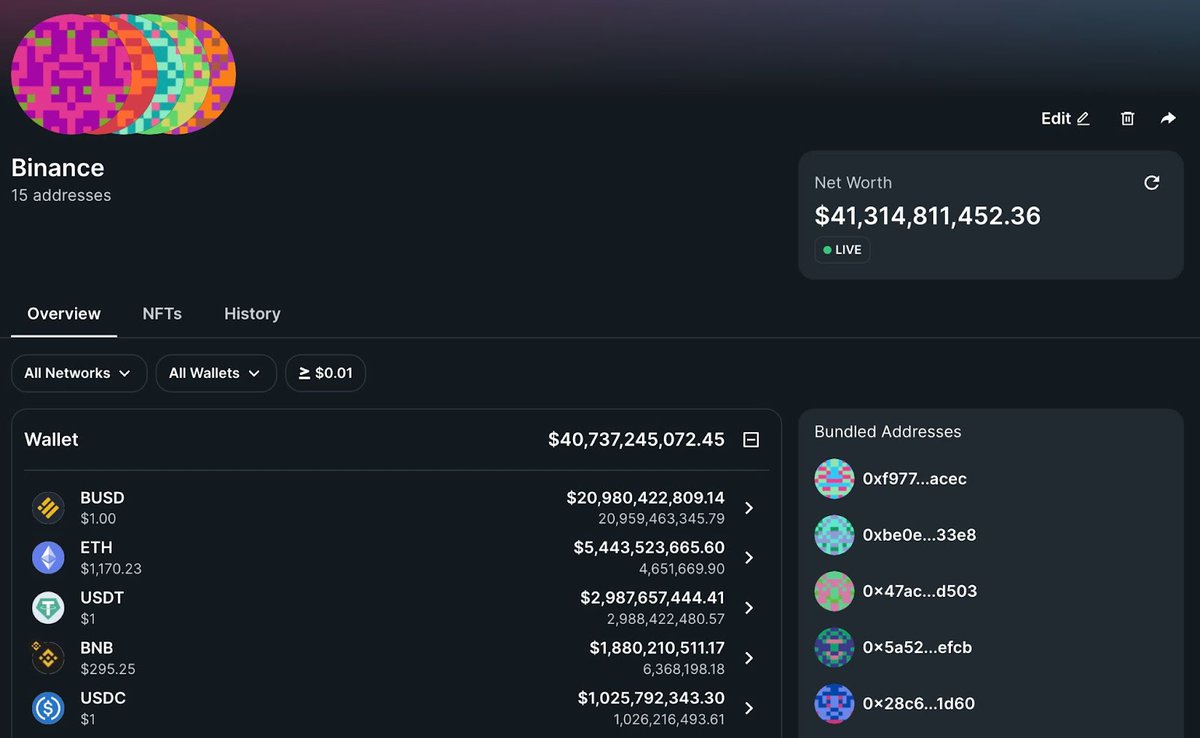Open bundled address 0xf977...acec
Screen dimensions: 1200x738
(914, 479)
